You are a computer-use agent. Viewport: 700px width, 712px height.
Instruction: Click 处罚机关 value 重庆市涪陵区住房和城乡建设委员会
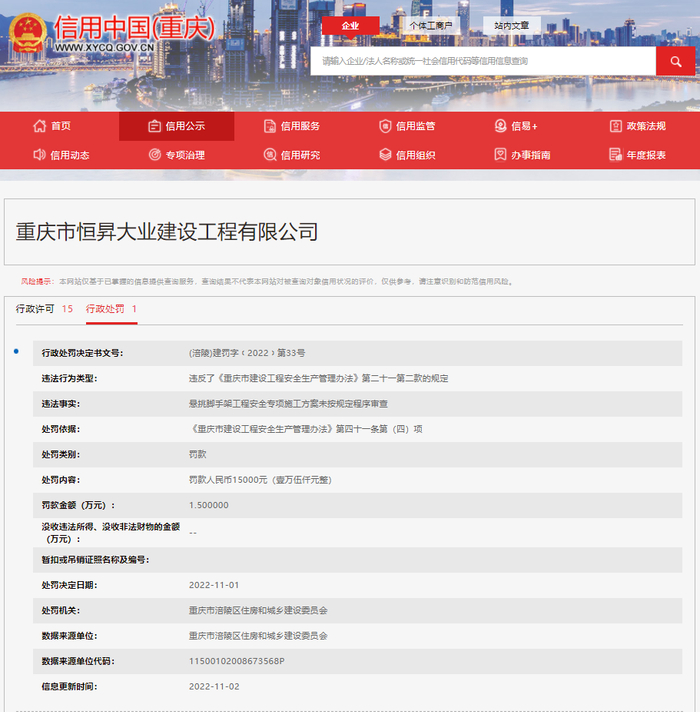pos(258,610)
